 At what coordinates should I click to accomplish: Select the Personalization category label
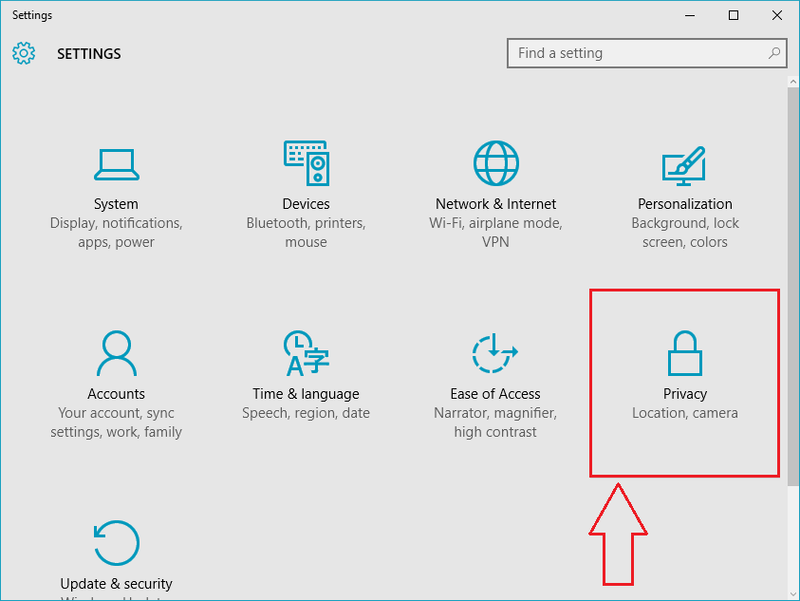pyautogui.click(x=685, y=204)
